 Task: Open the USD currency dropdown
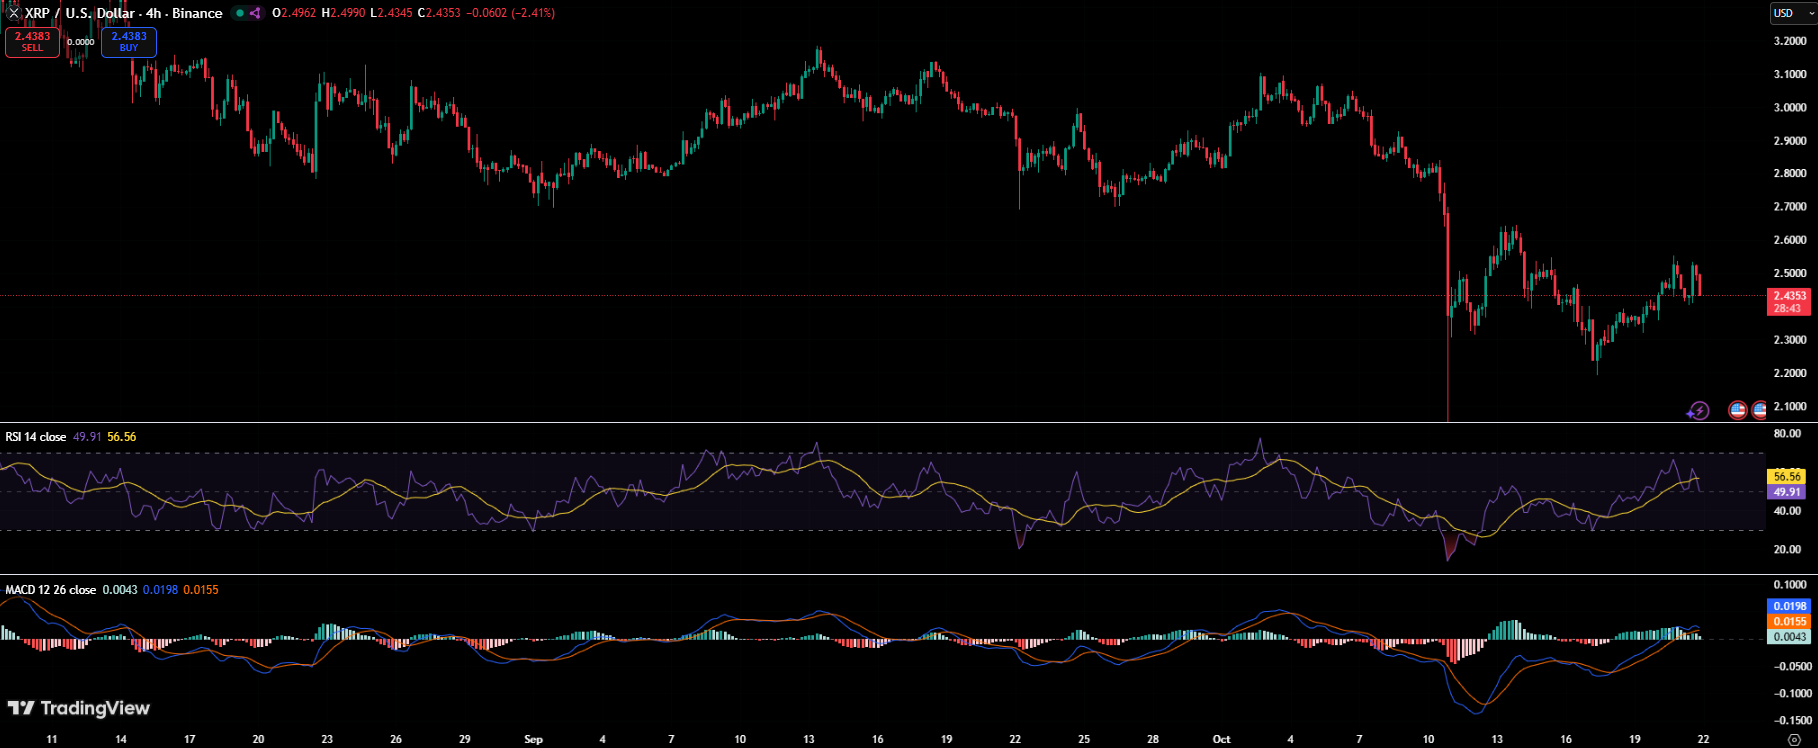click(x=1791, y=13)
